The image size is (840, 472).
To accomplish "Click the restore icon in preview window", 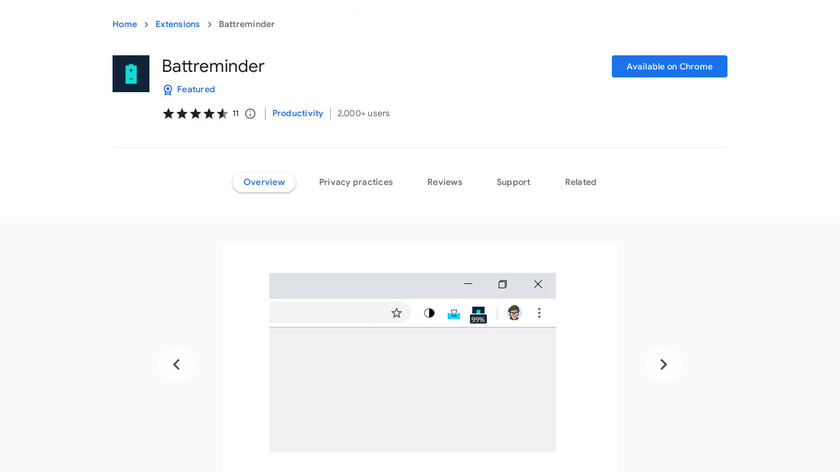I will [x=502, y=284].
